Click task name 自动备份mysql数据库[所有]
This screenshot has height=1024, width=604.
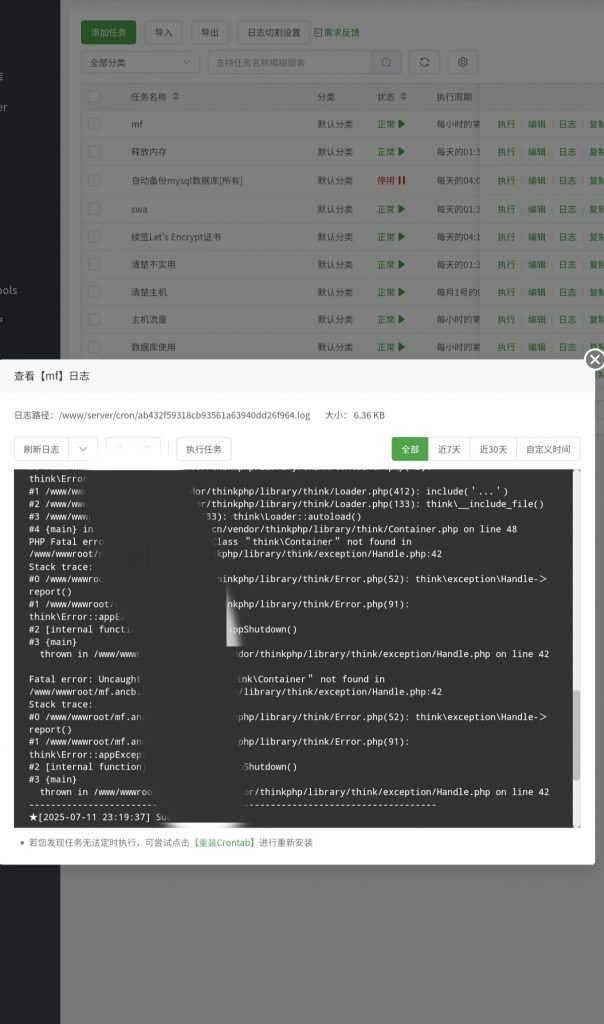tap(187, 180)
